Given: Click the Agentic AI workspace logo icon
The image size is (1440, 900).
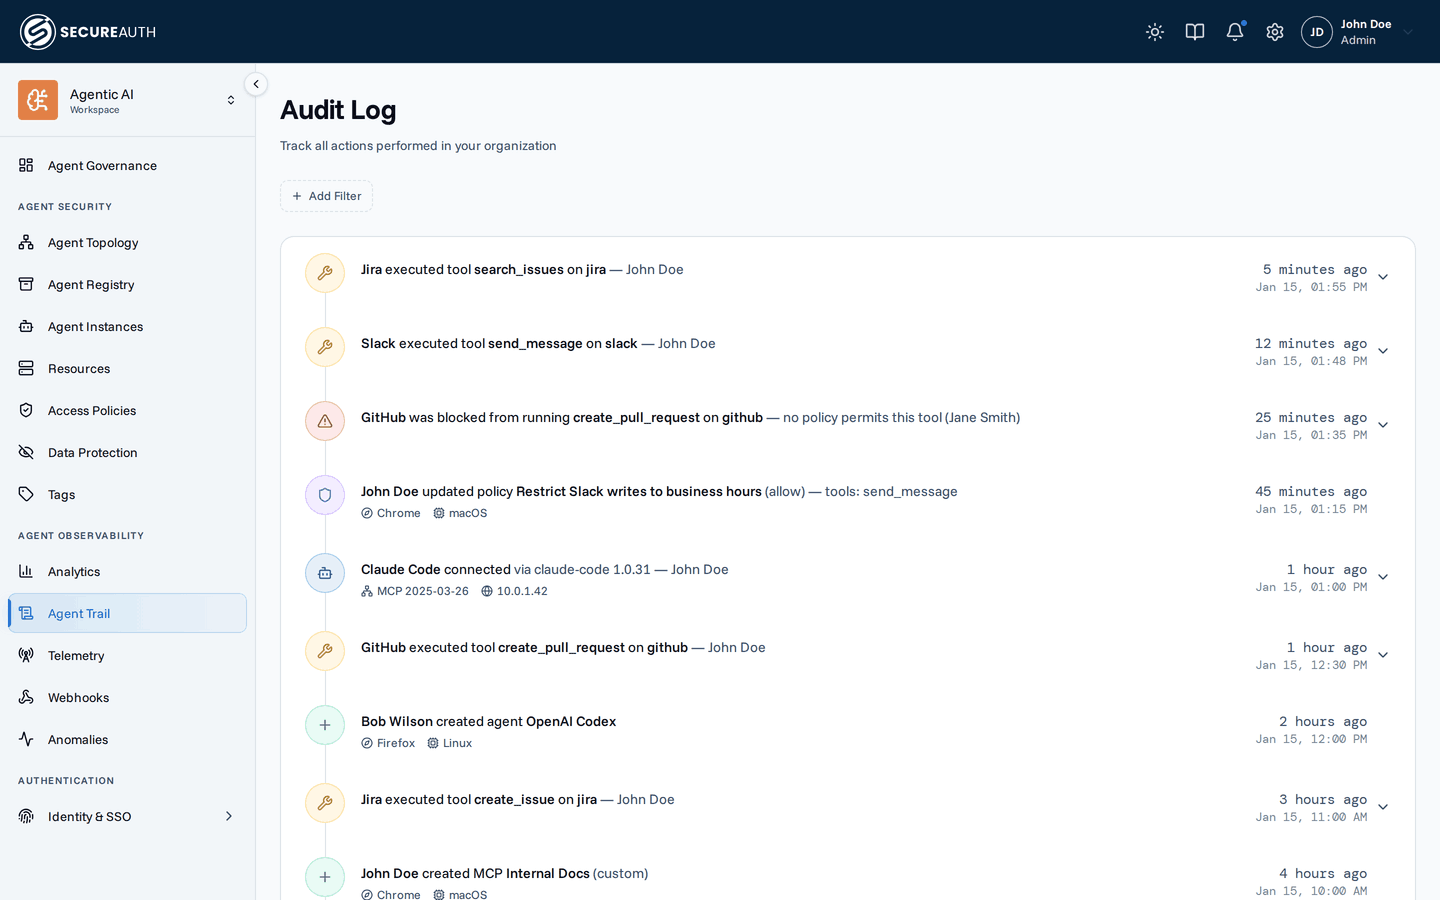Looking at the screenshot, I should coord(38,100).
